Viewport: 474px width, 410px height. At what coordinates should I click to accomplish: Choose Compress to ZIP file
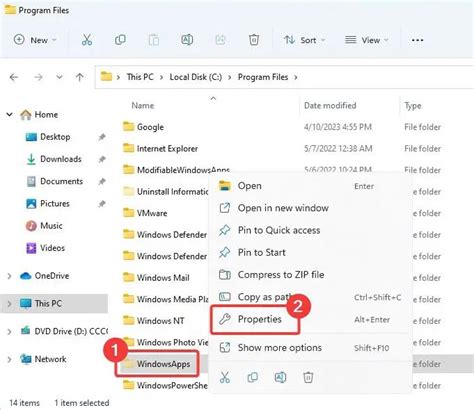point(281,275)
